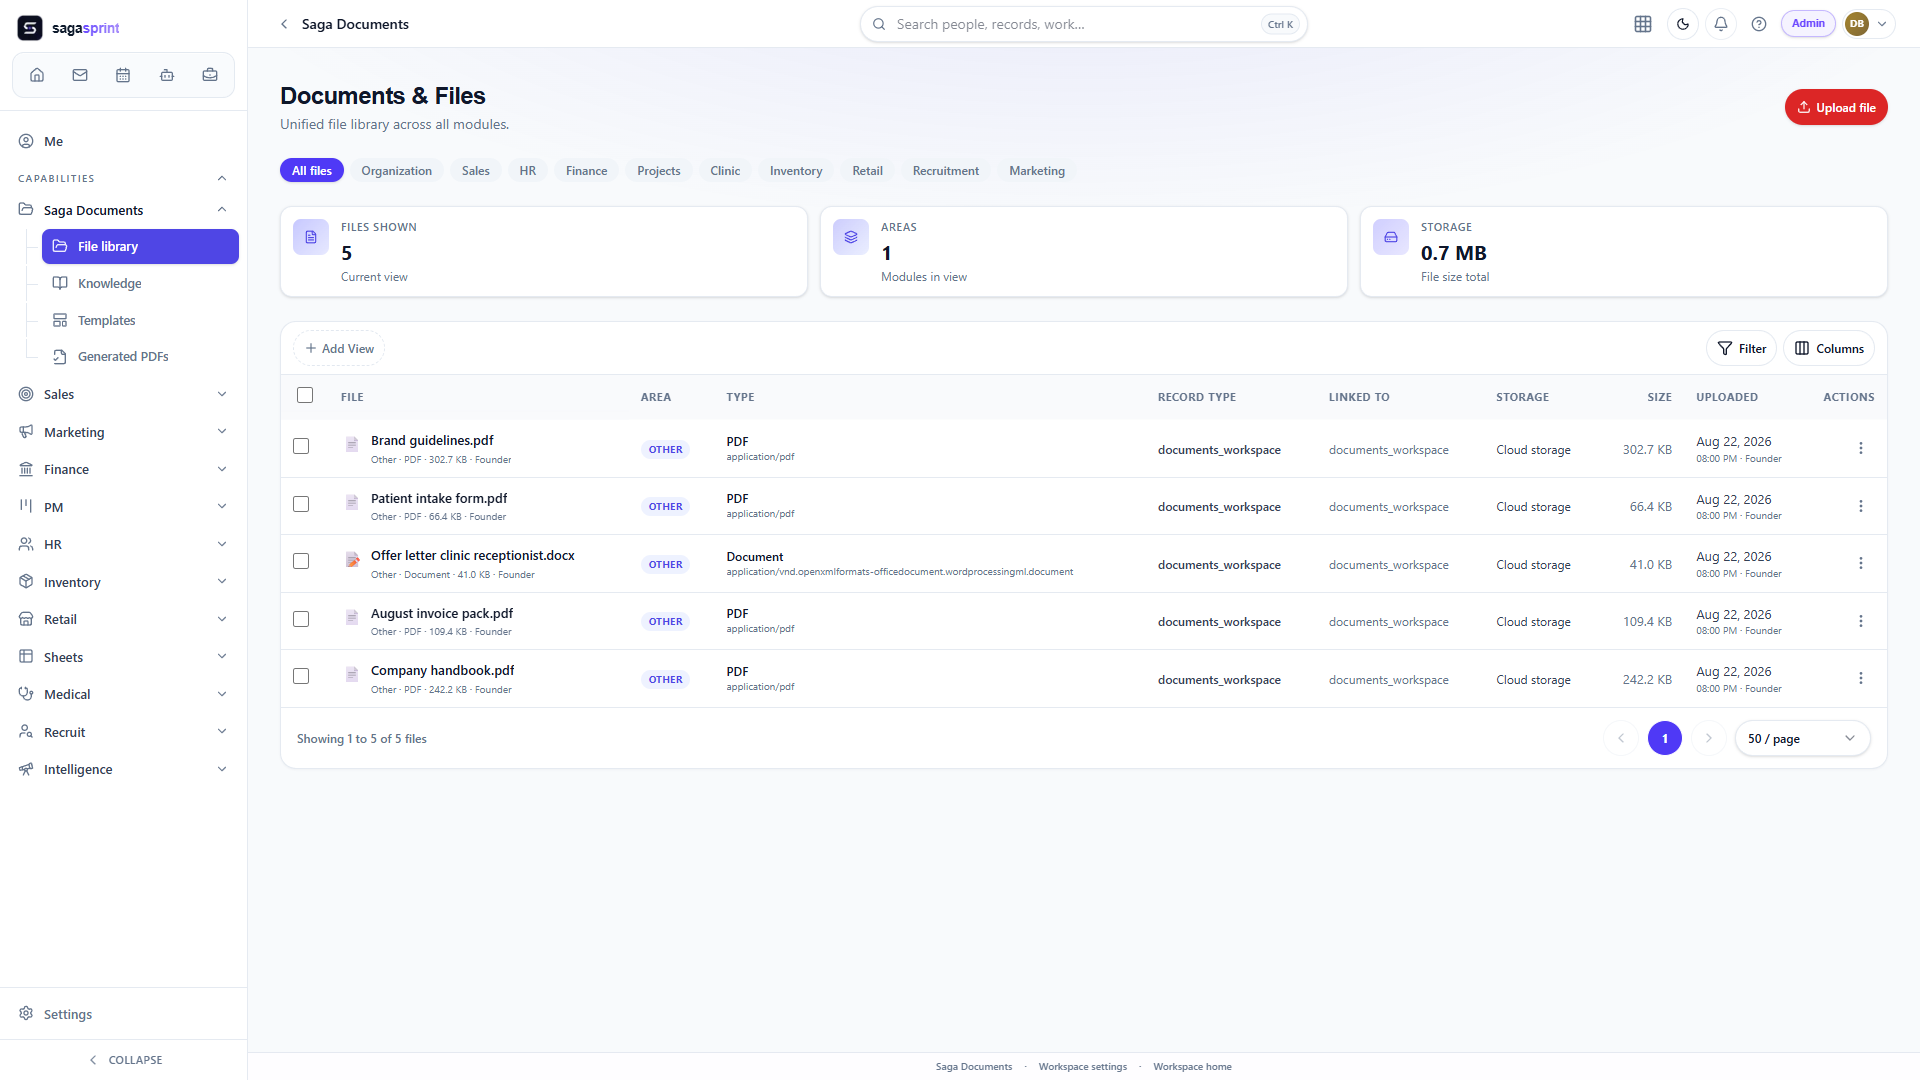Go to the next page arrow

[x=1709, y=738]
